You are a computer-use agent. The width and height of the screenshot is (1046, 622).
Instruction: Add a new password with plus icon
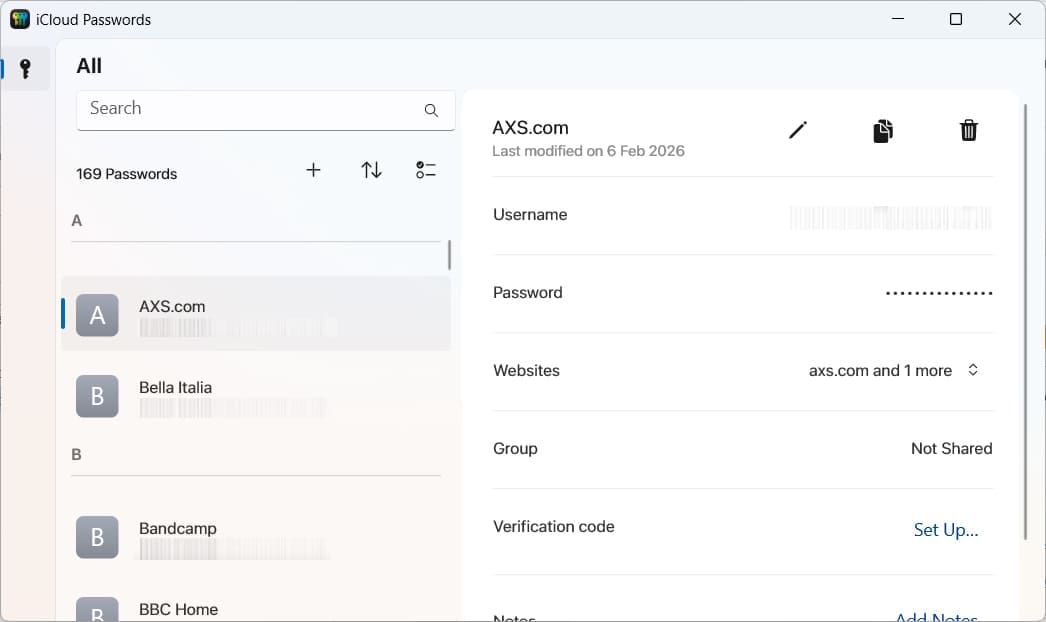(313, 170)
